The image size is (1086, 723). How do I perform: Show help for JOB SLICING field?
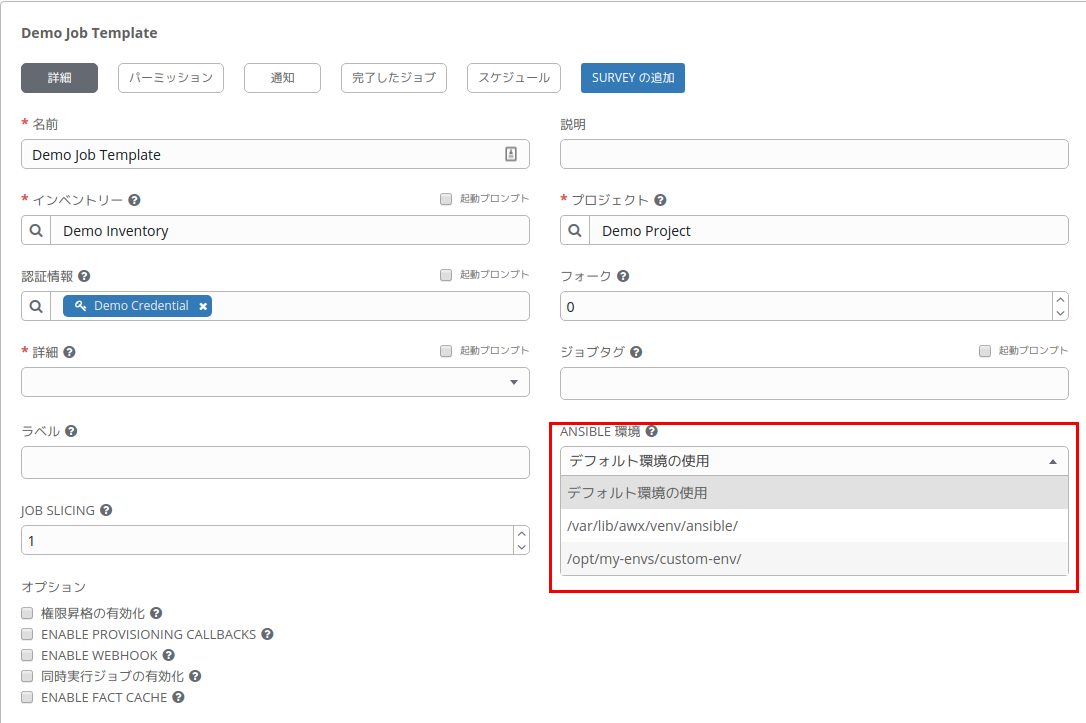pos(106,510)
